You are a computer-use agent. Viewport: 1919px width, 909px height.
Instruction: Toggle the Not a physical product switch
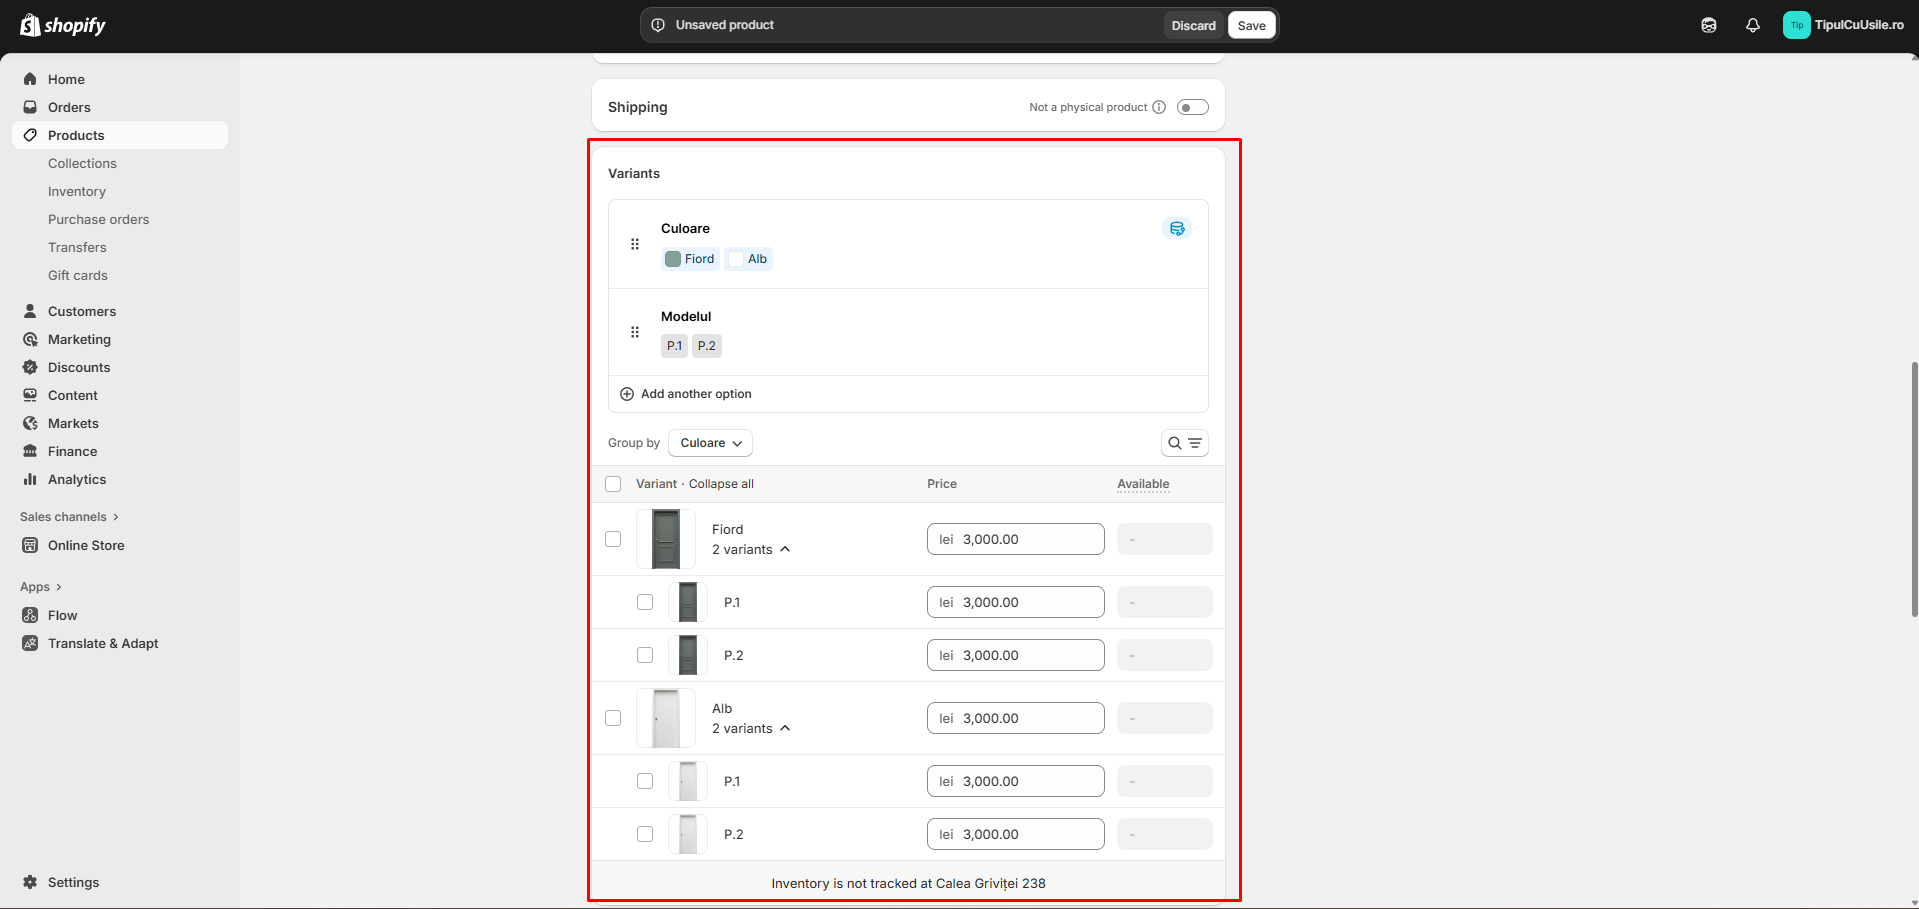tap(1192, 107)
